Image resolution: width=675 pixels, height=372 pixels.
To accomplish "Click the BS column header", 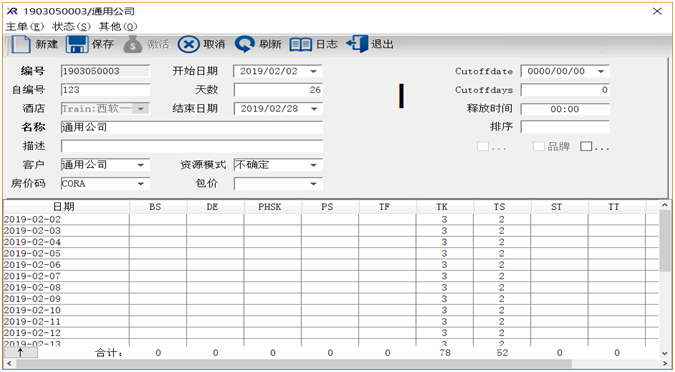I will pyautogui.click(x=158, y=207).
